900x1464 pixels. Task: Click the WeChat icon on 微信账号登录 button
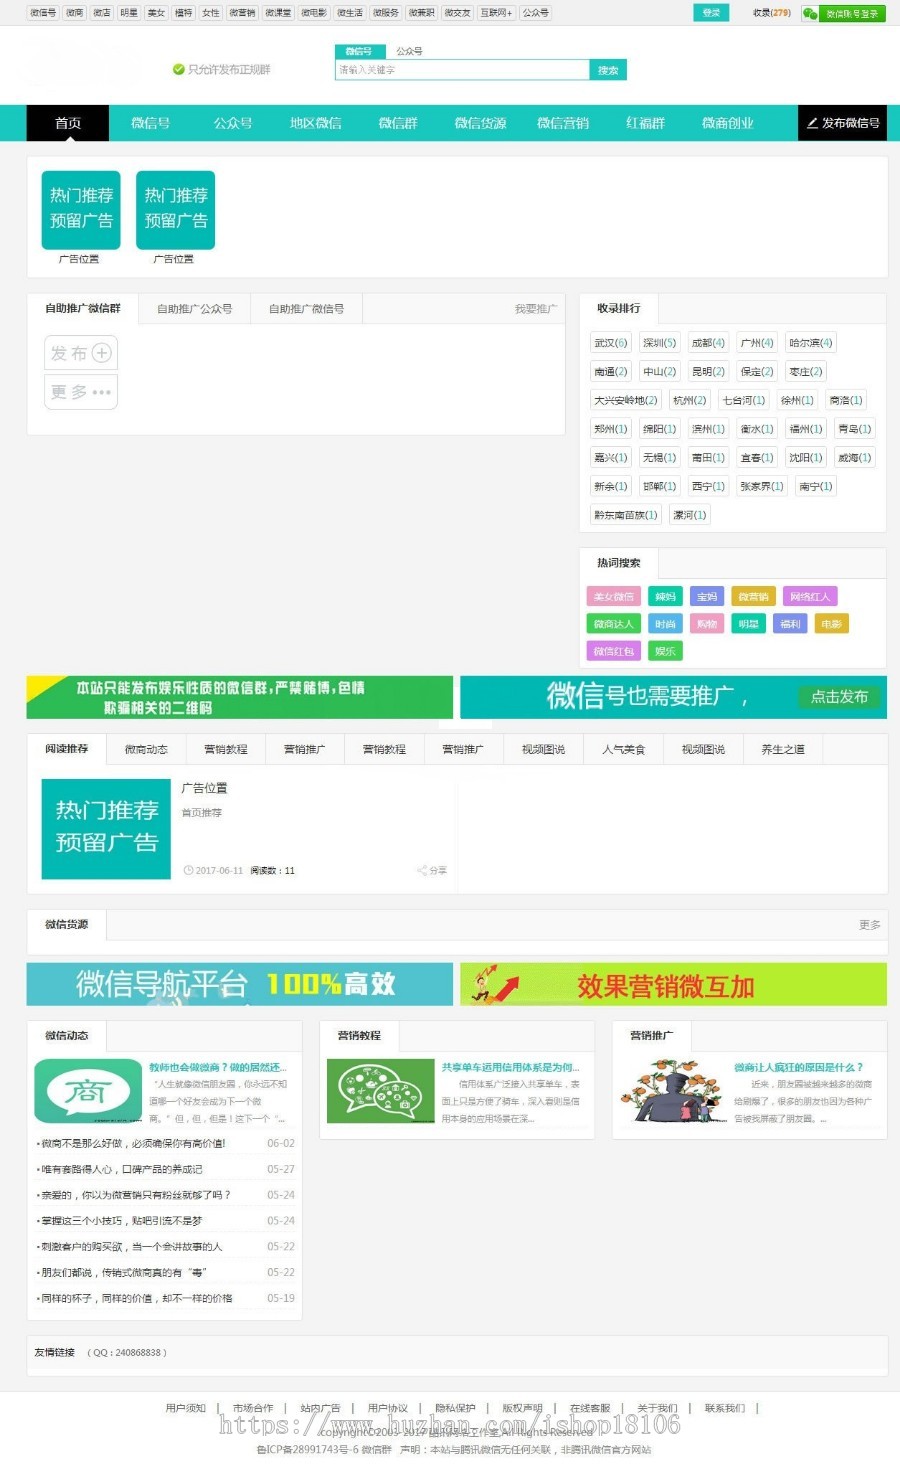pos(809,14)
